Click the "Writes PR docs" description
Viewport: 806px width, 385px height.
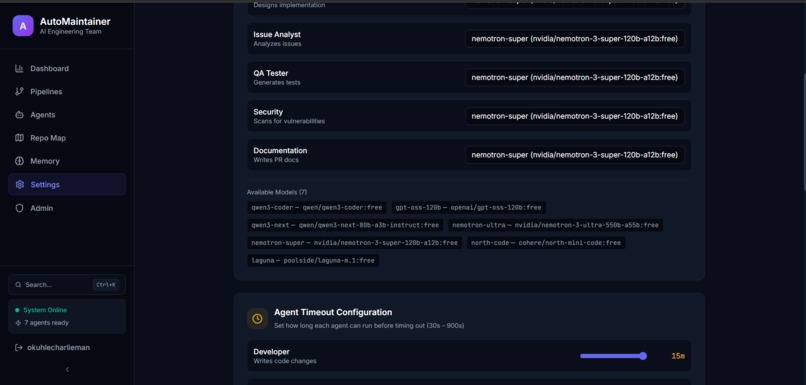pos(276,160)
